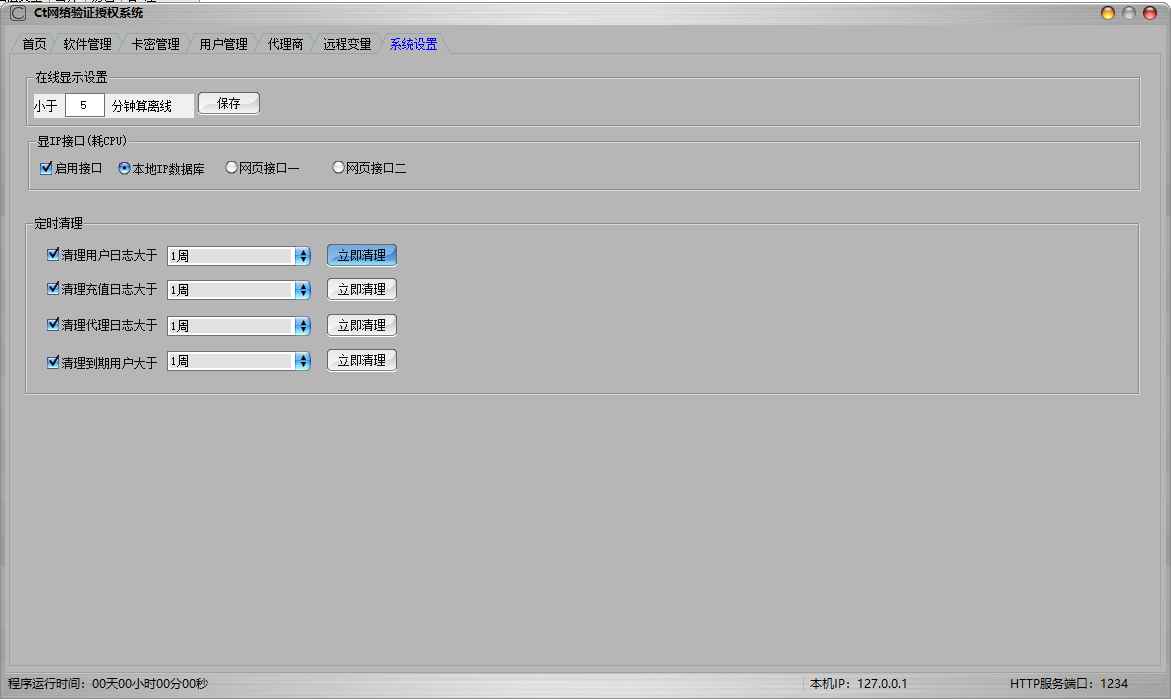Viewport: 1171px width, 699px height.
Task: Open the 卡密管理 tab
Action: (x=155, y=44)
